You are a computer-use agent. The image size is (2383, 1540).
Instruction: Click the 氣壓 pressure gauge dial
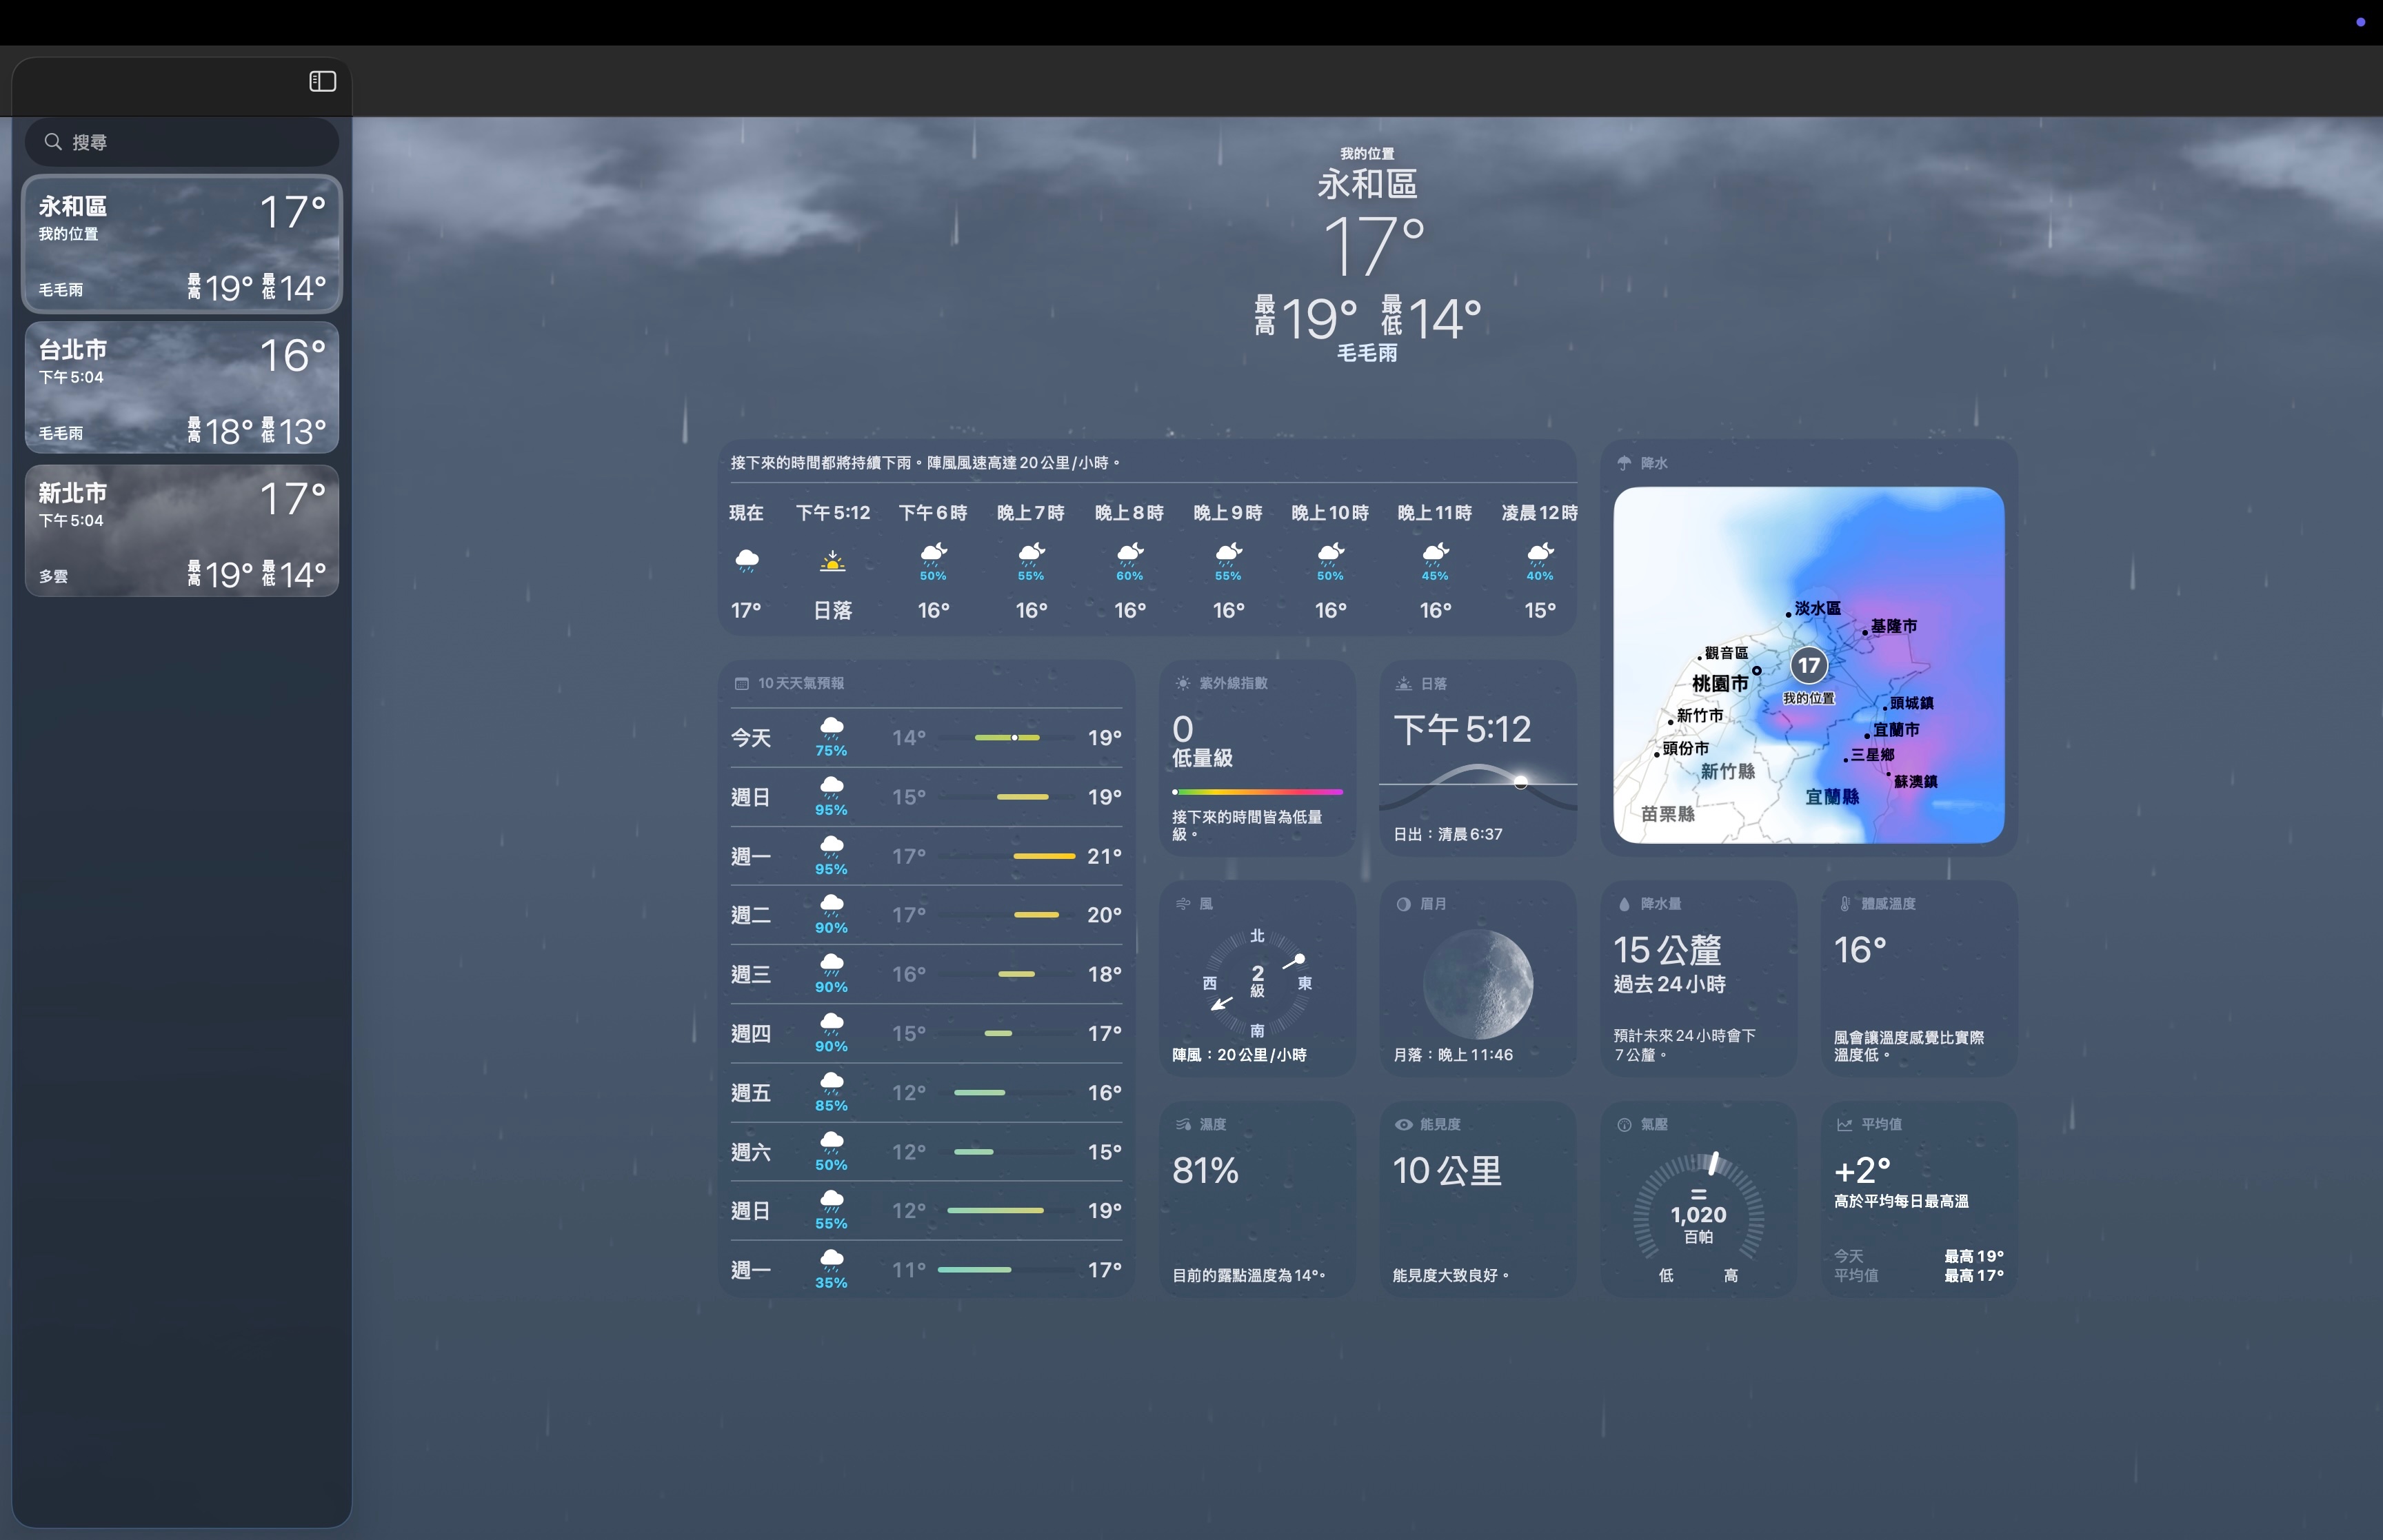click(1698, 1213)
